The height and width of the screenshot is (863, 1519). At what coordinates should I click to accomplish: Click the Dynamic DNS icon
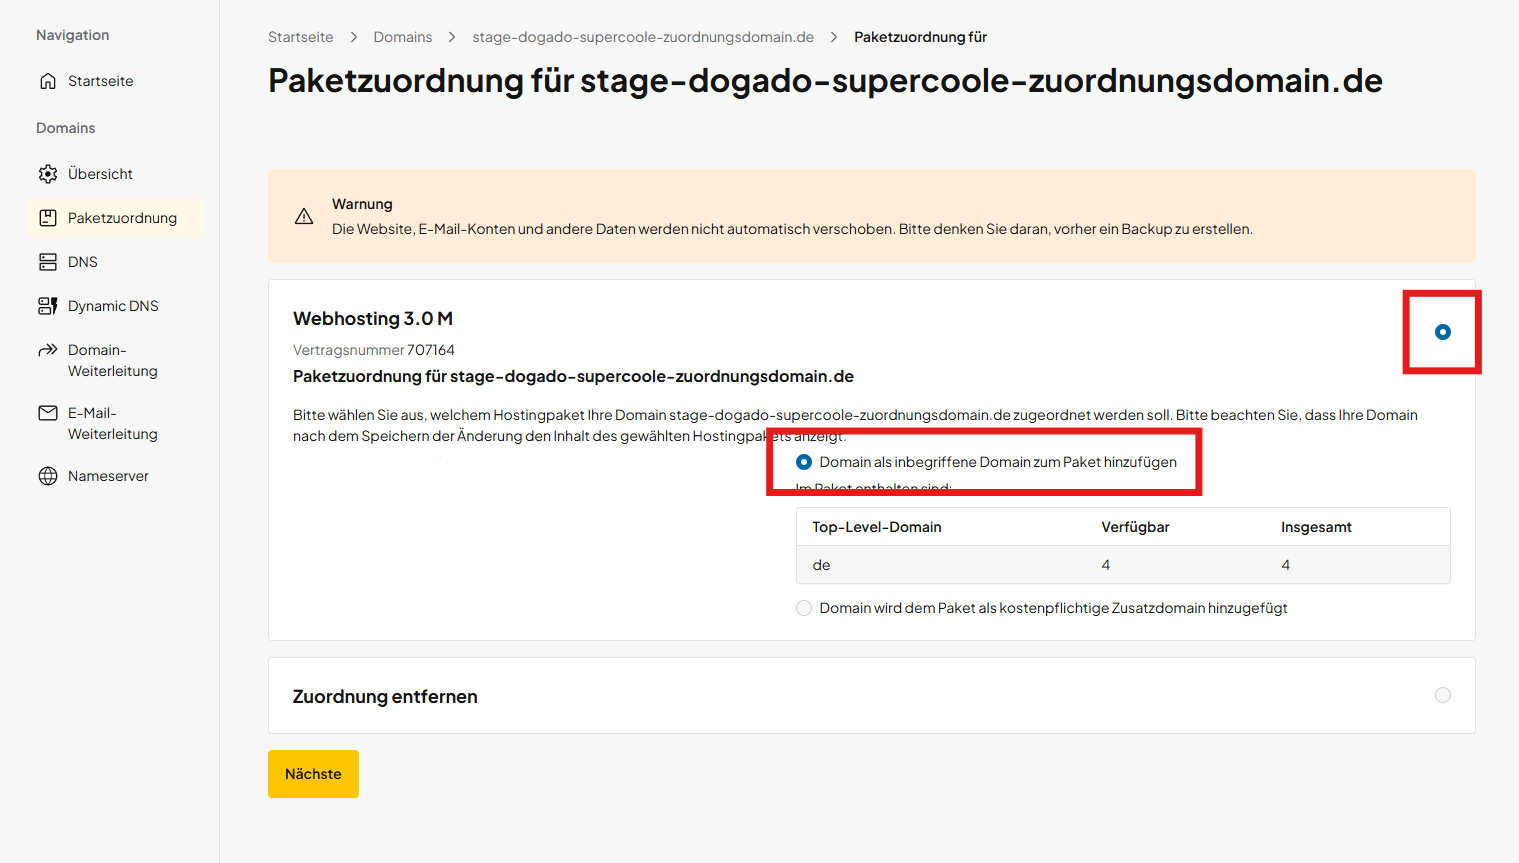tap(48, 306)
